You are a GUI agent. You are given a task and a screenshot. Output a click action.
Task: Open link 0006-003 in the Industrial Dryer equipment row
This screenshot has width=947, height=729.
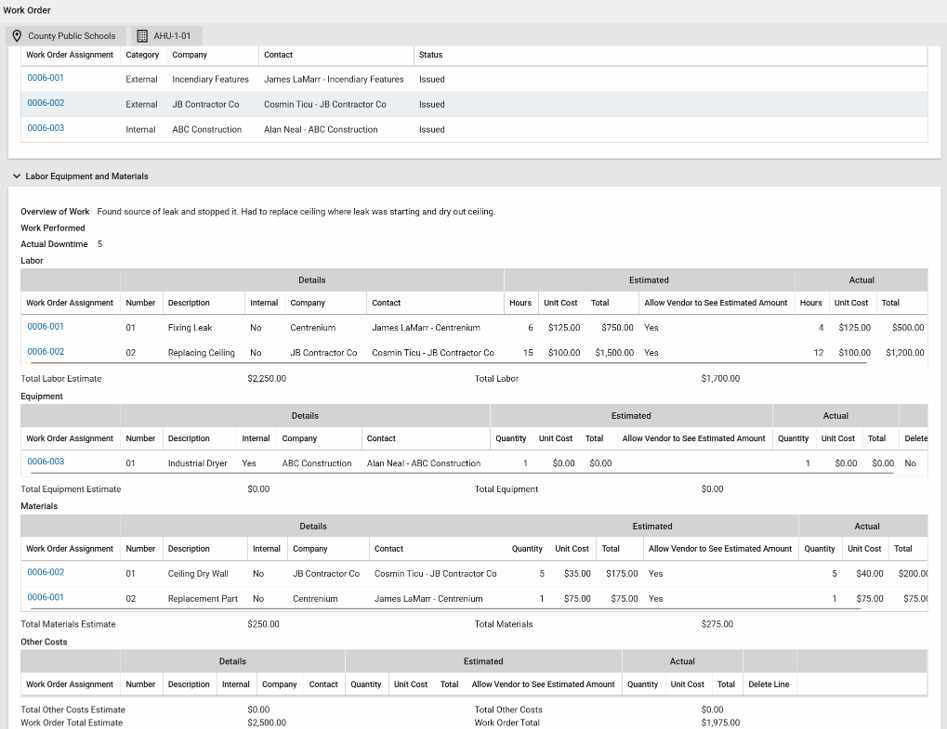click(45, 461)
